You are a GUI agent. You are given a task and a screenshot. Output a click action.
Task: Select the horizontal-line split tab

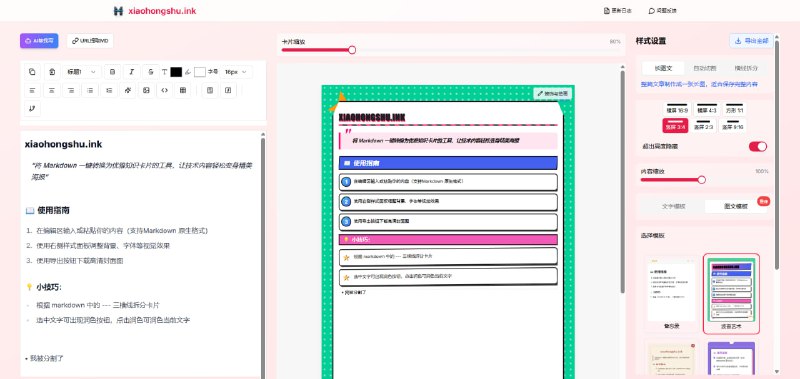tap(746, 68)
